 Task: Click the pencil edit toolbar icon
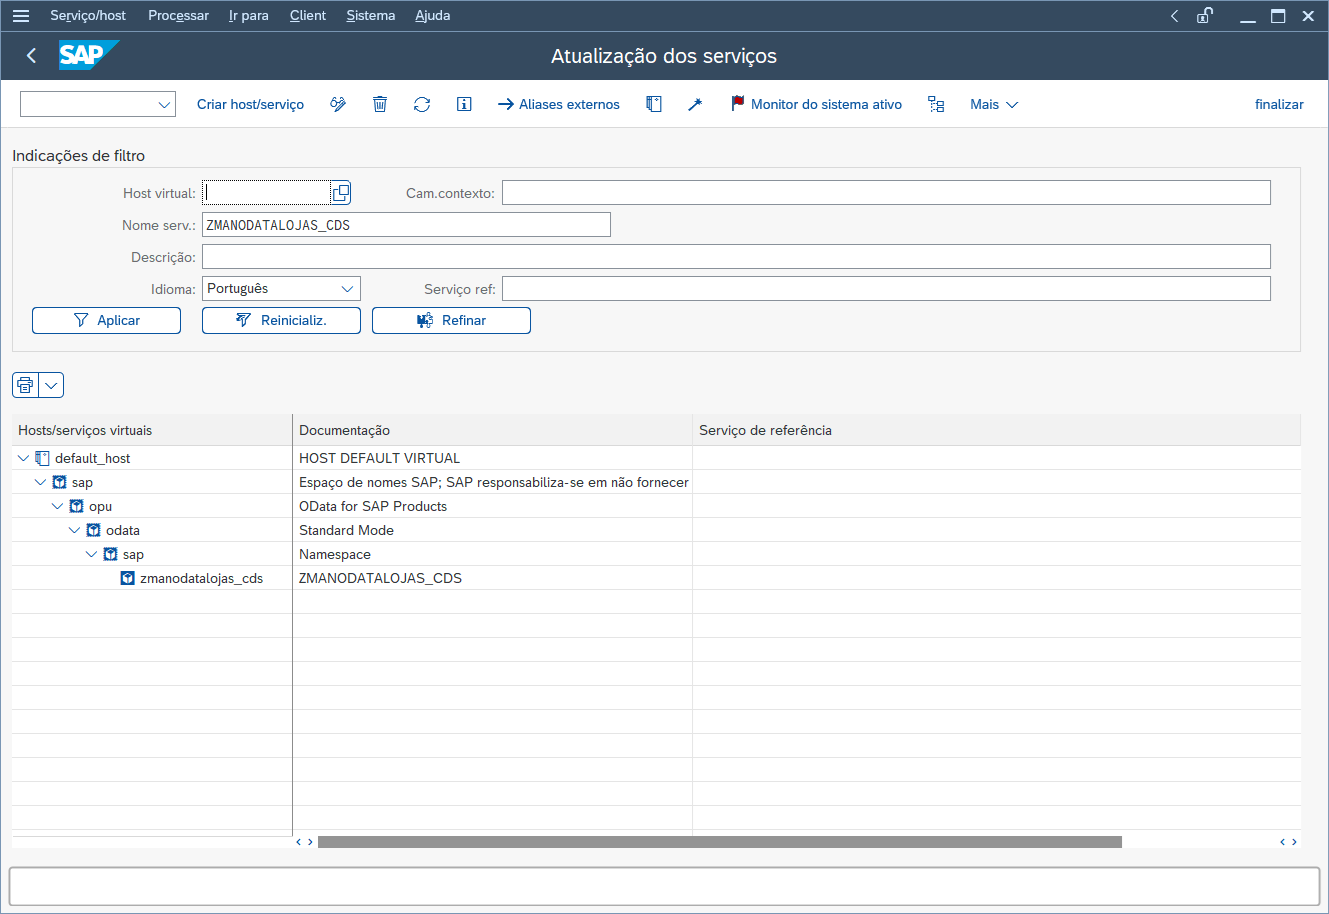[338, 104]
